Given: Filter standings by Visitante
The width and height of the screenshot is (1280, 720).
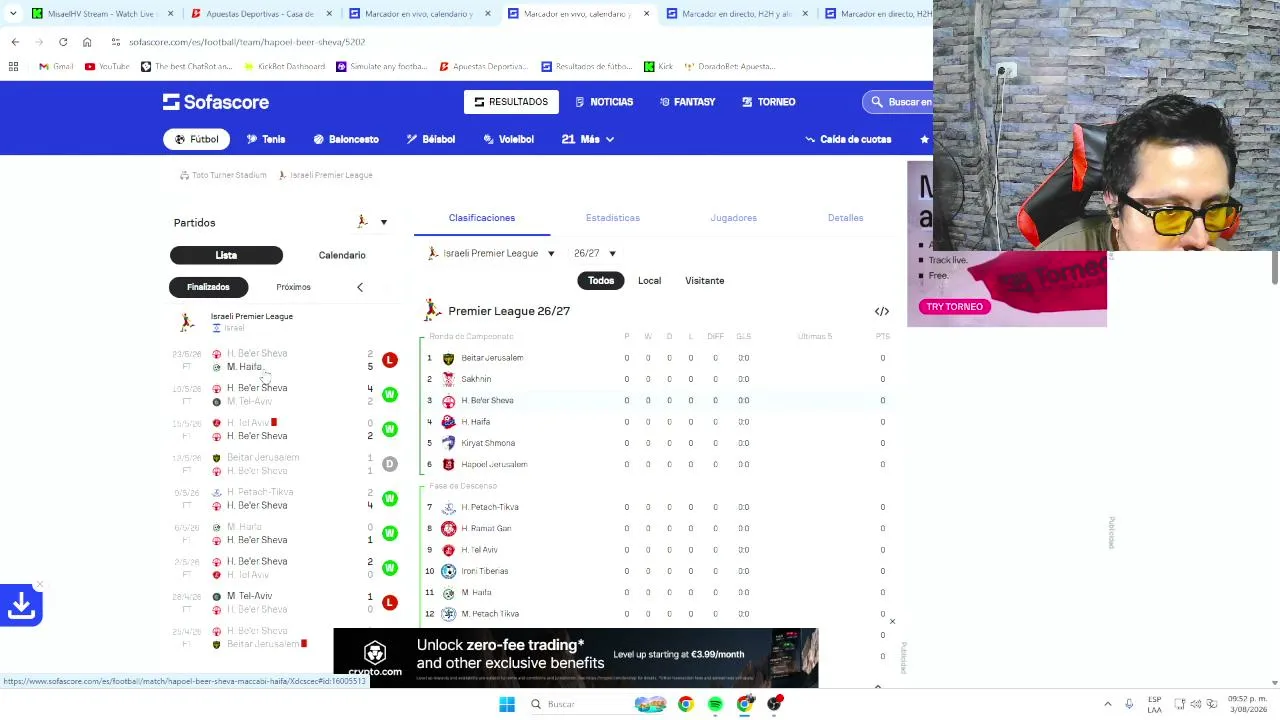Looking at the screenshot, I should [x=704, y=281].
